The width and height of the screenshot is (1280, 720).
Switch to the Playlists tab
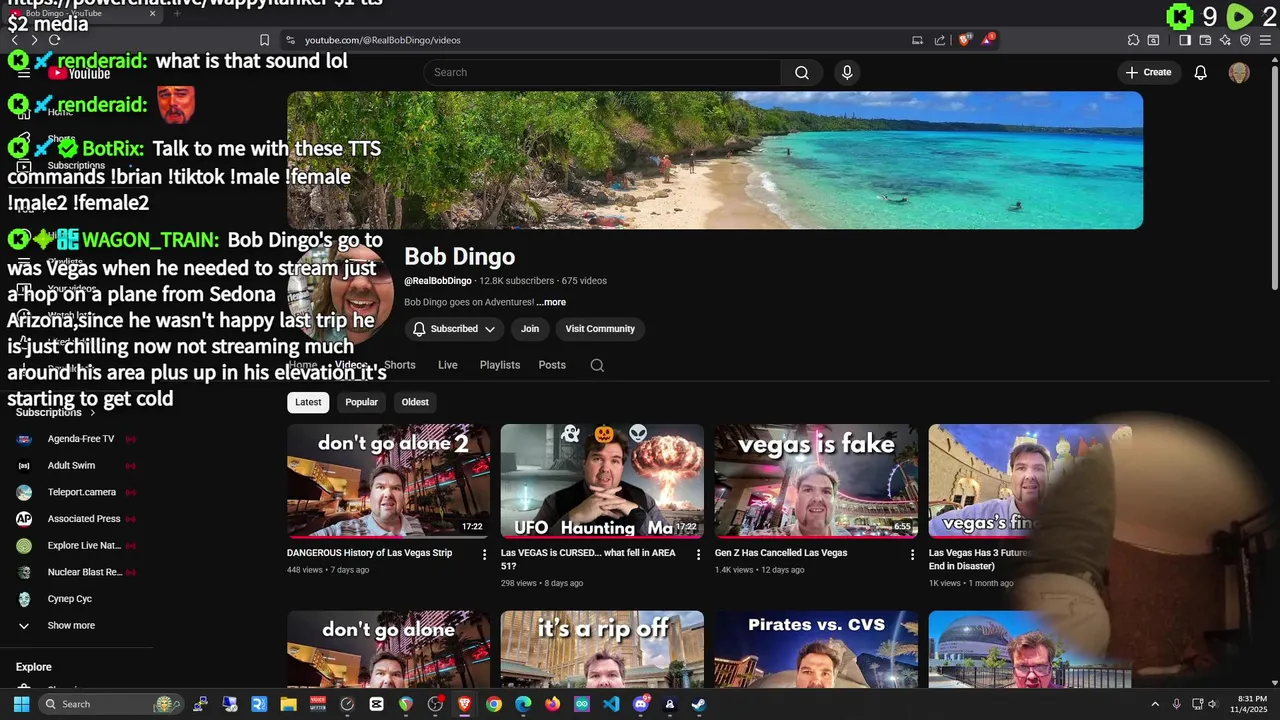pos(500,365)
